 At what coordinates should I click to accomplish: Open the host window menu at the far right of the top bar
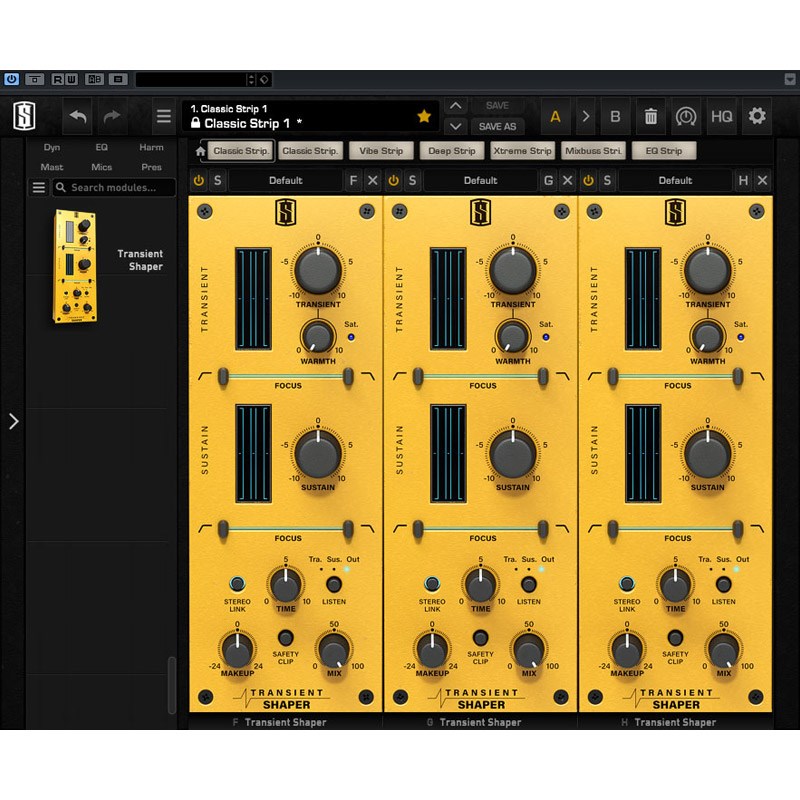790,79
